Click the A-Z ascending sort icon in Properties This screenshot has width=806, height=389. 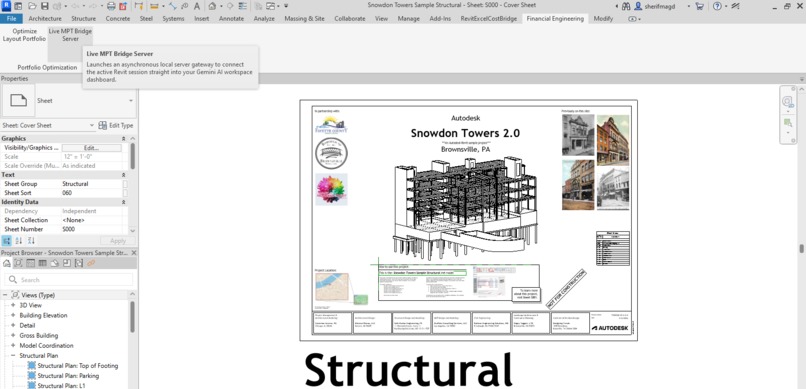[19, 240]
